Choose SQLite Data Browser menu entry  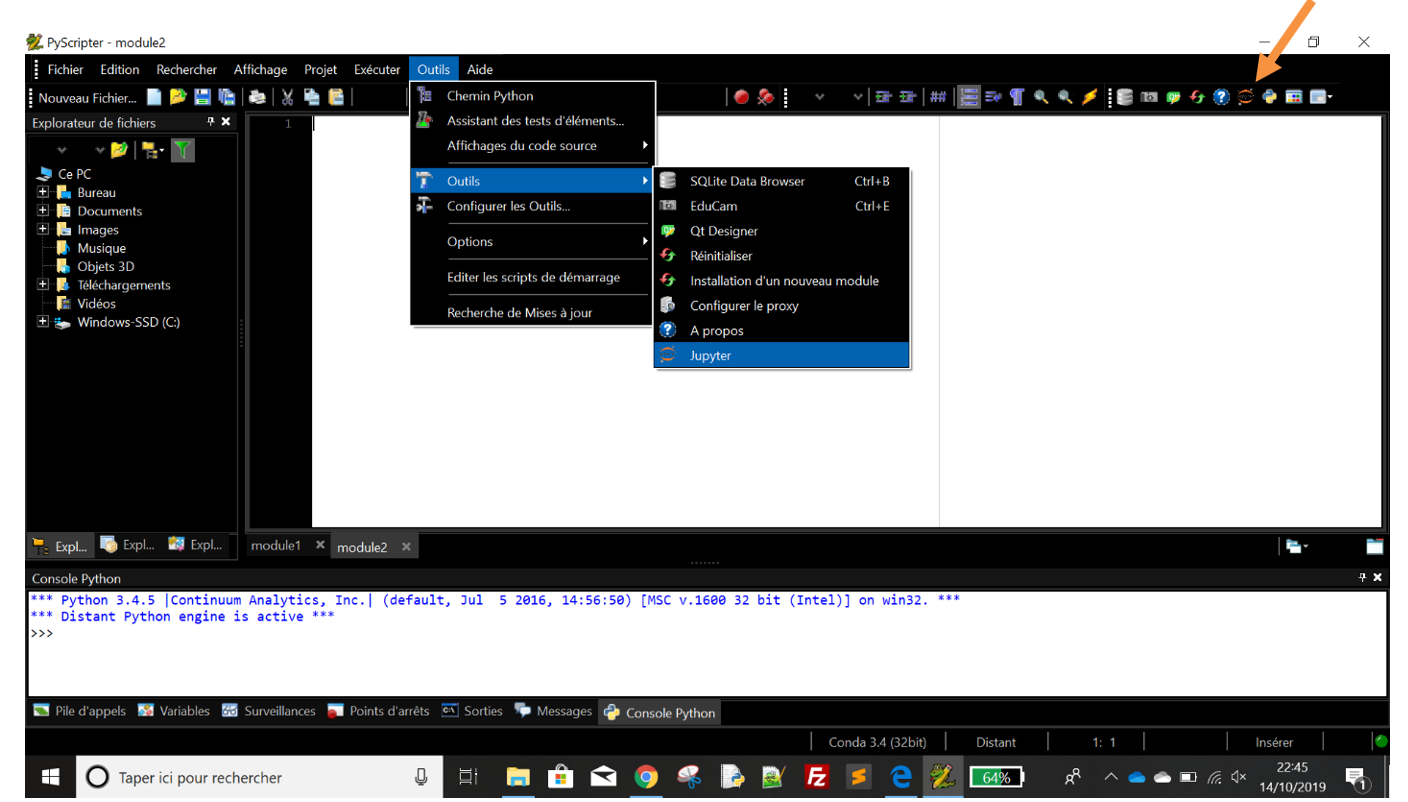pos(782,181)
